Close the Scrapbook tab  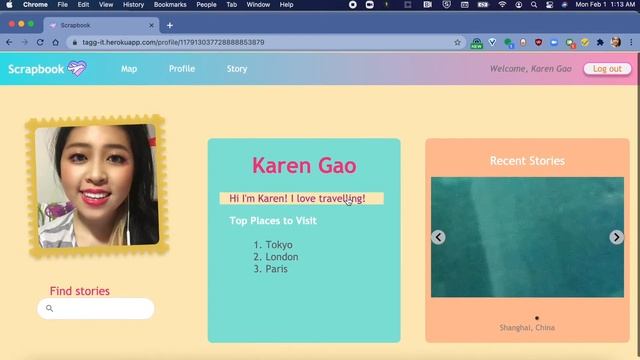pos(151,25)
